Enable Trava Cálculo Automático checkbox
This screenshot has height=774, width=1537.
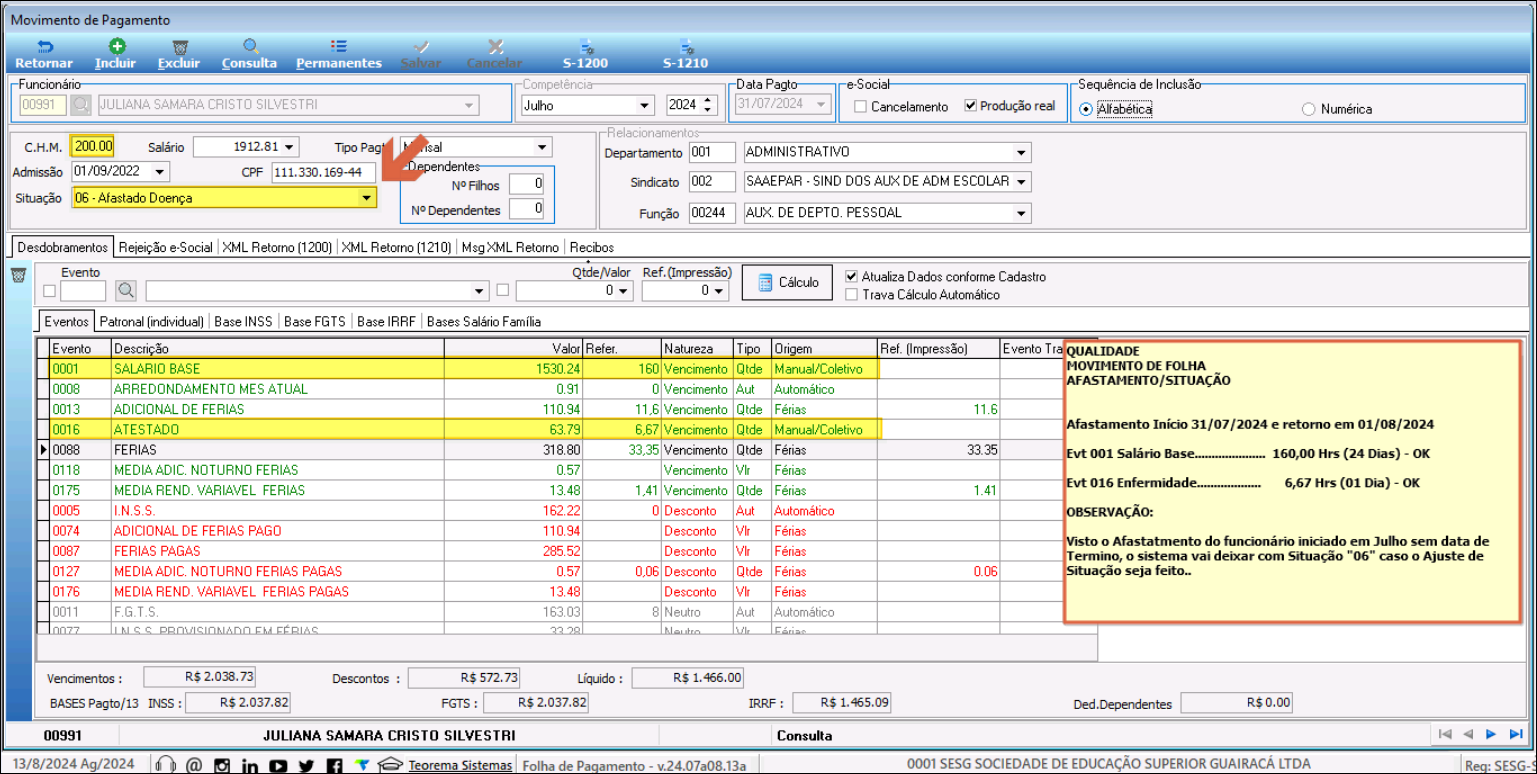pyautogui.click(x=852, y=294)
